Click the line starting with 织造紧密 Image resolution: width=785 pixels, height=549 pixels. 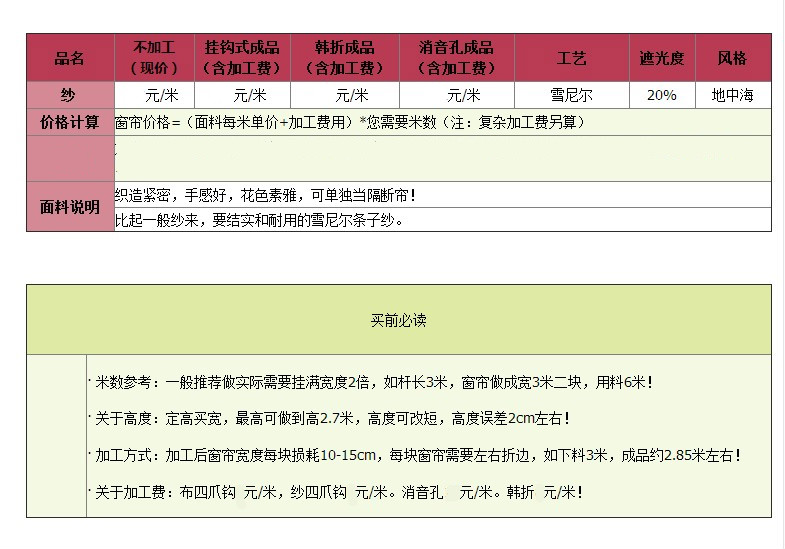coord(265,195)
